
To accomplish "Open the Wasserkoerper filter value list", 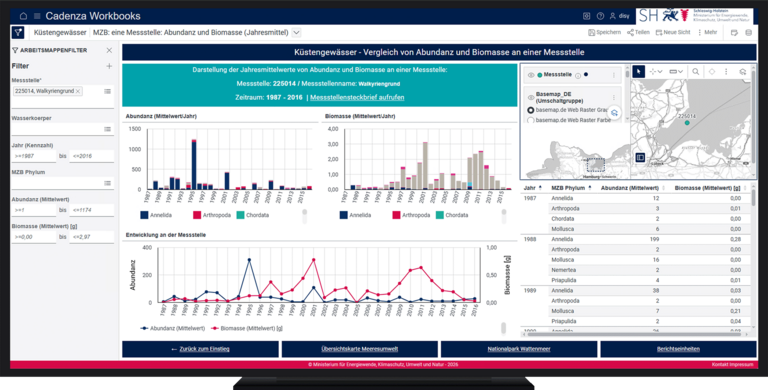I will tap(107, 129).
